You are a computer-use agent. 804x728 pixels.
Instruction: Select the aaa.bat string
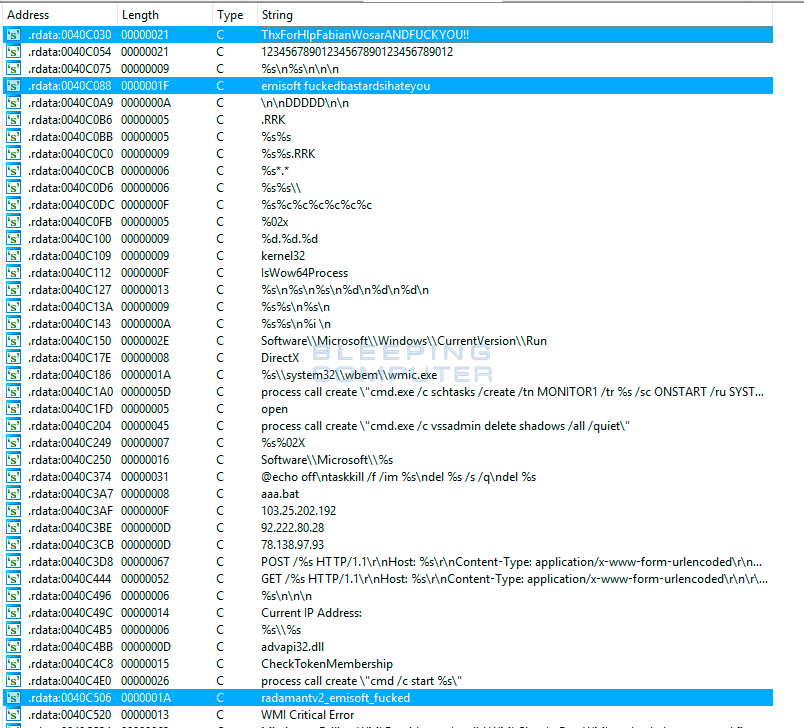point(280,494)
